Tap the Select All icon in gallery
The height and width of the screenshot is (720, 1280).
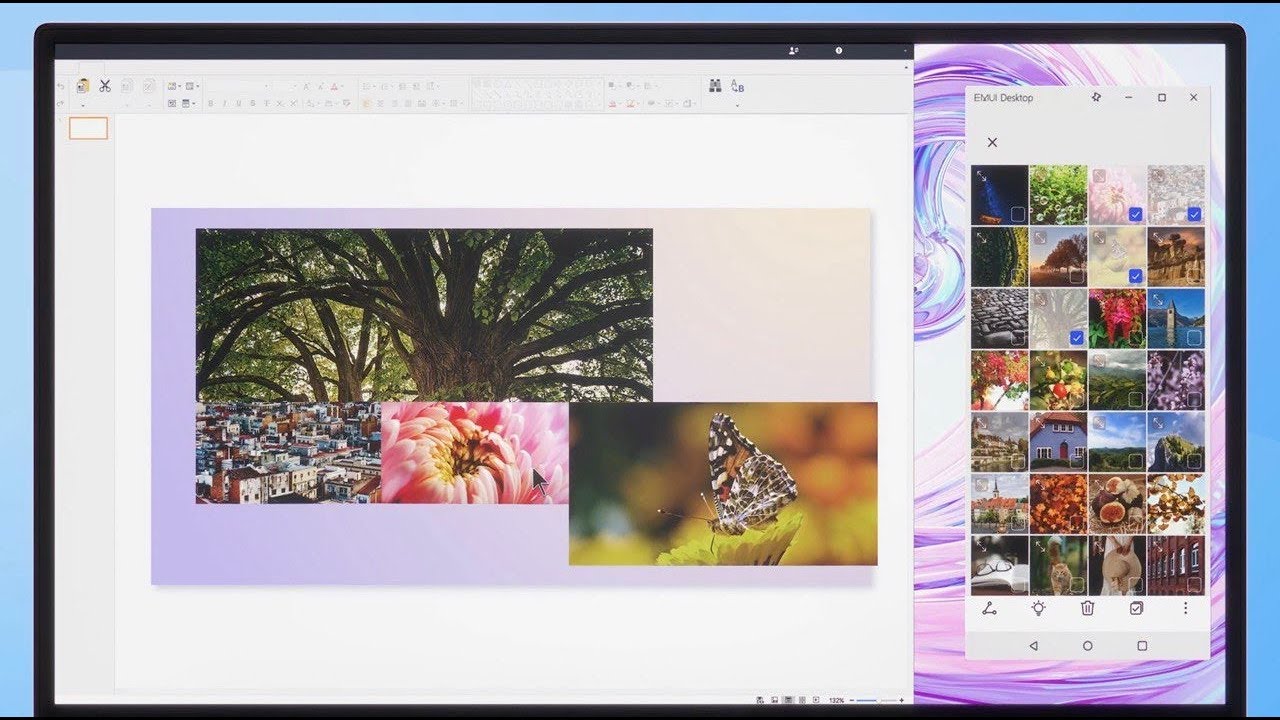(x=1136, y=608)
